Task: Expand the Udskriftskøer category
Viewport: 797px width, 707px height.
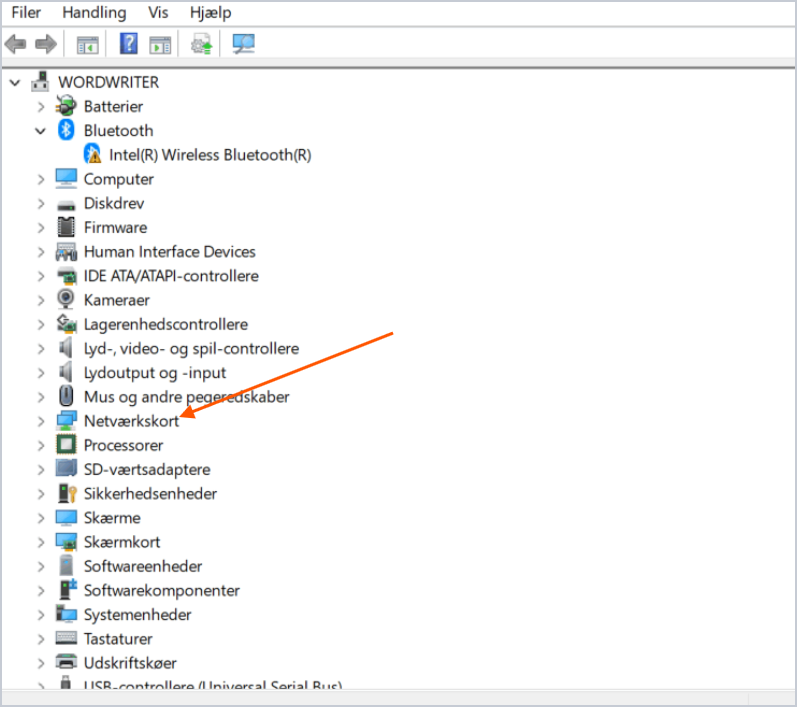Action: 41,663
